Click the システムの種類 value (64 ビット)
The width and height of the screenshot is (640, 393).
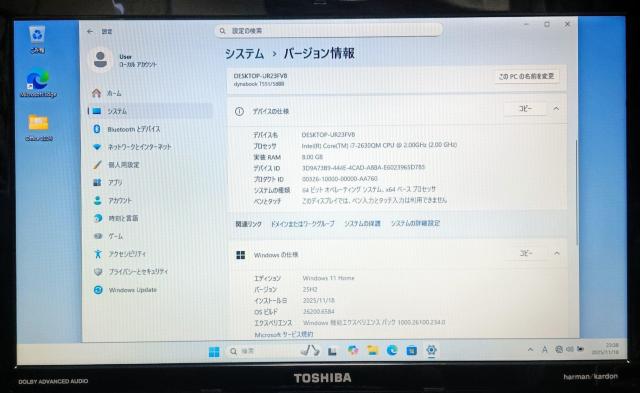click(x=369, y=189)
